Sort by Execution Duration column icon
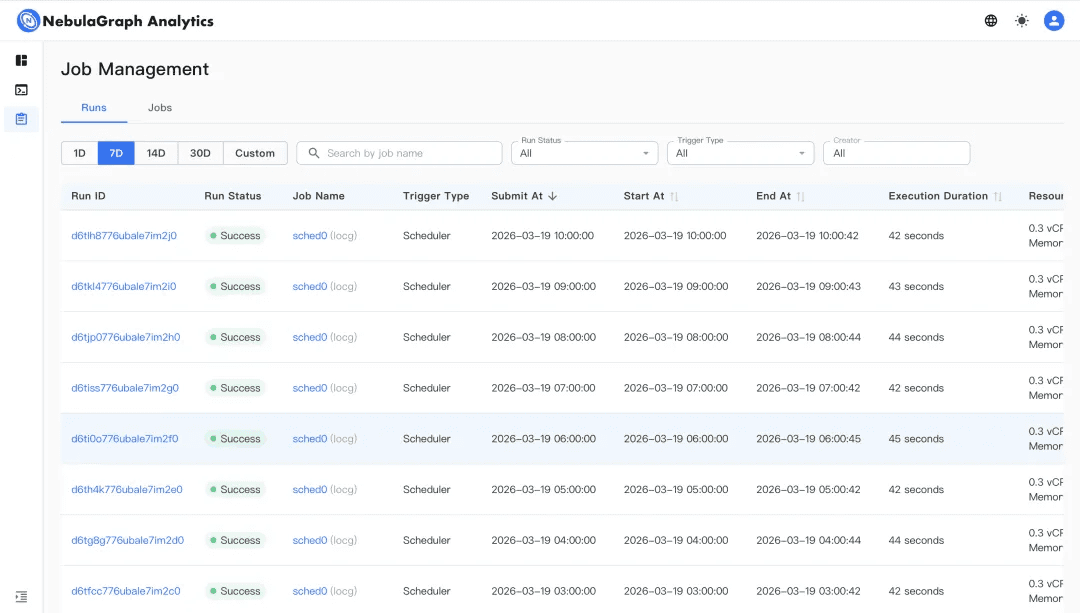The image size is (1080, 613). pos(998,197)
